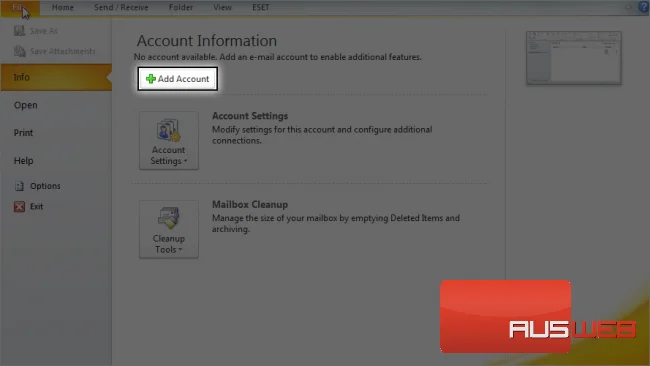Open the File tab
The height and width of the screenshot is (366, 650).
point(20,8)
